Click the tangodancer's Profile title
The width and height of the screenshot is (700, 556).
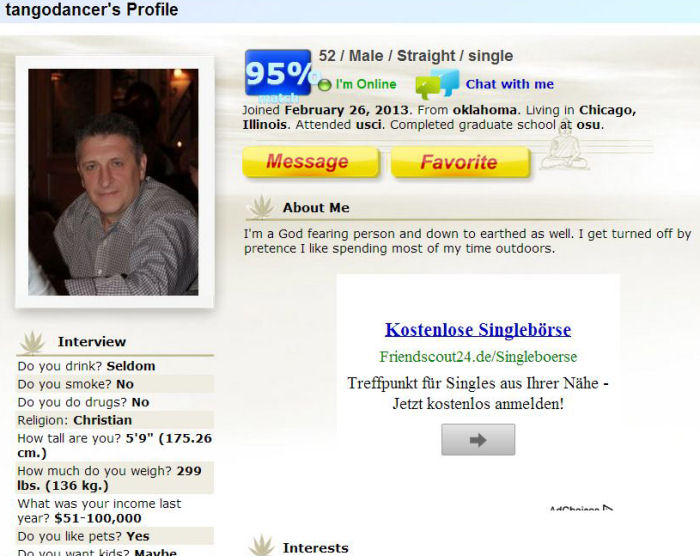point(92,9)
